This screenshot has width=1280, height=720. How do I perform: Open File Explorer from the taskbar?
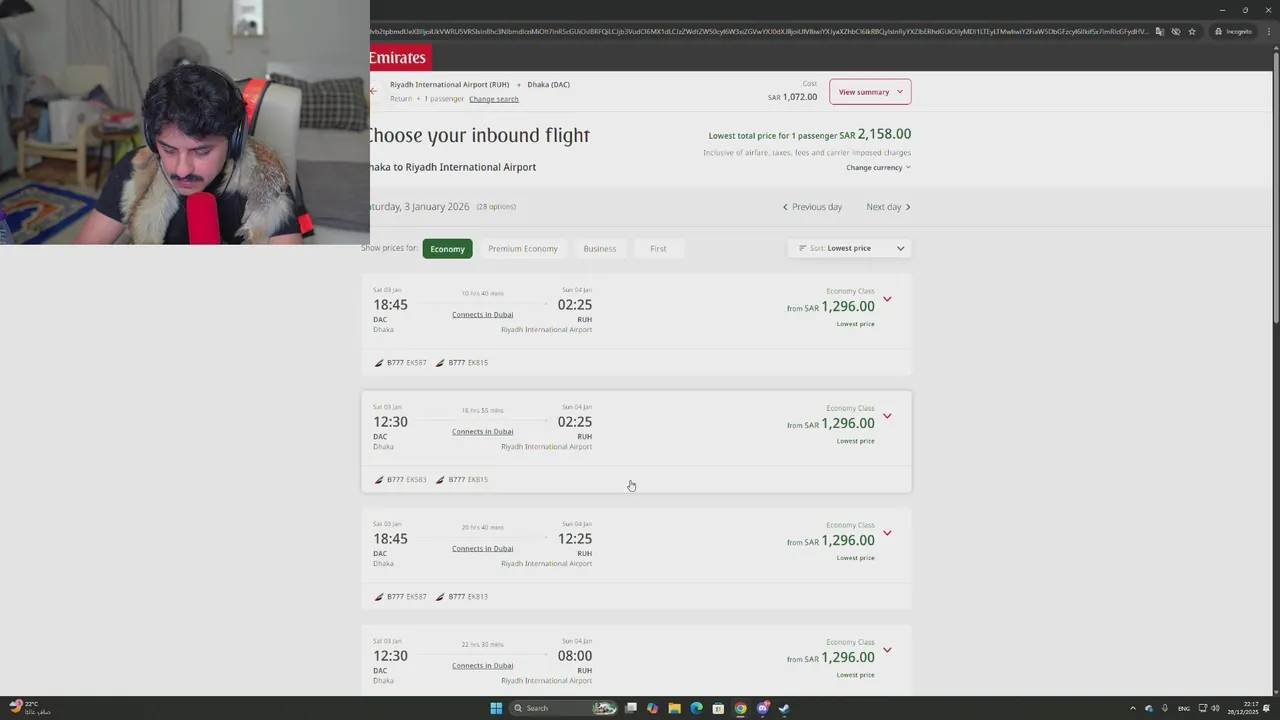tap(675, 708)
